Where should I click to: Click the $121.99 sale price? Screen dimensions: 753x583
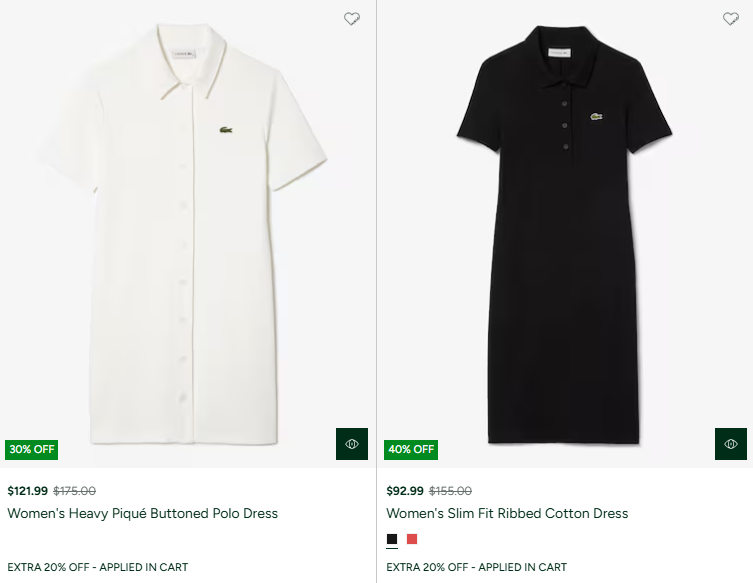[x=27, y=491]
